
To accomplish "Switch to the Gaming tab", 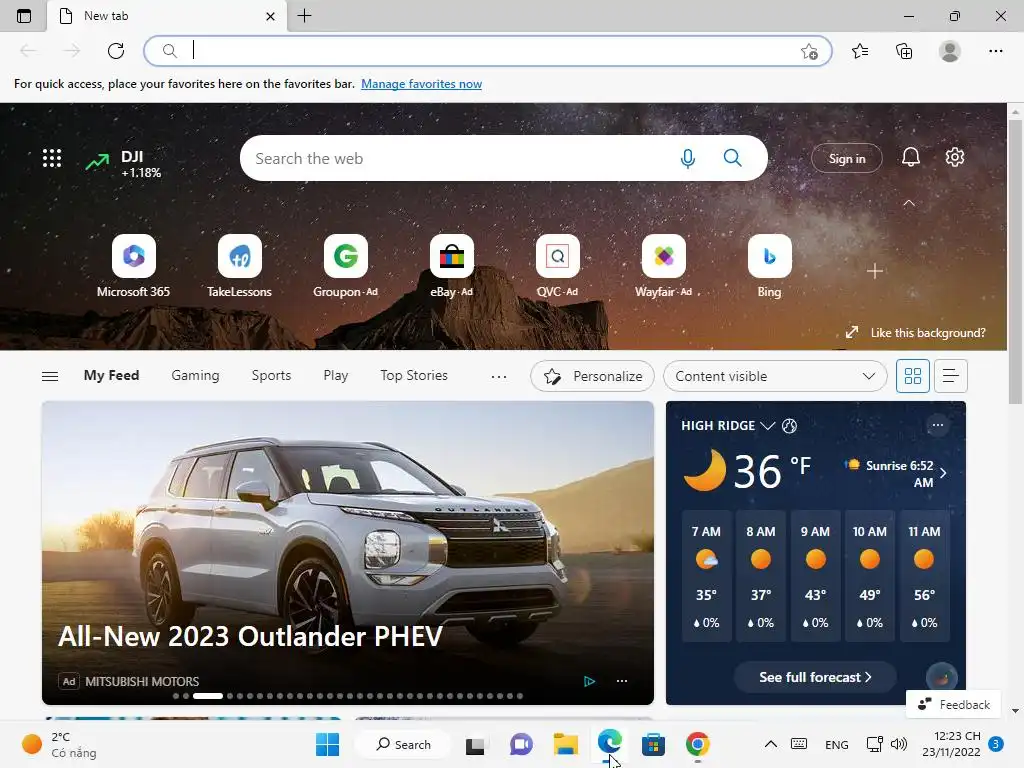I will click(195, 376).
